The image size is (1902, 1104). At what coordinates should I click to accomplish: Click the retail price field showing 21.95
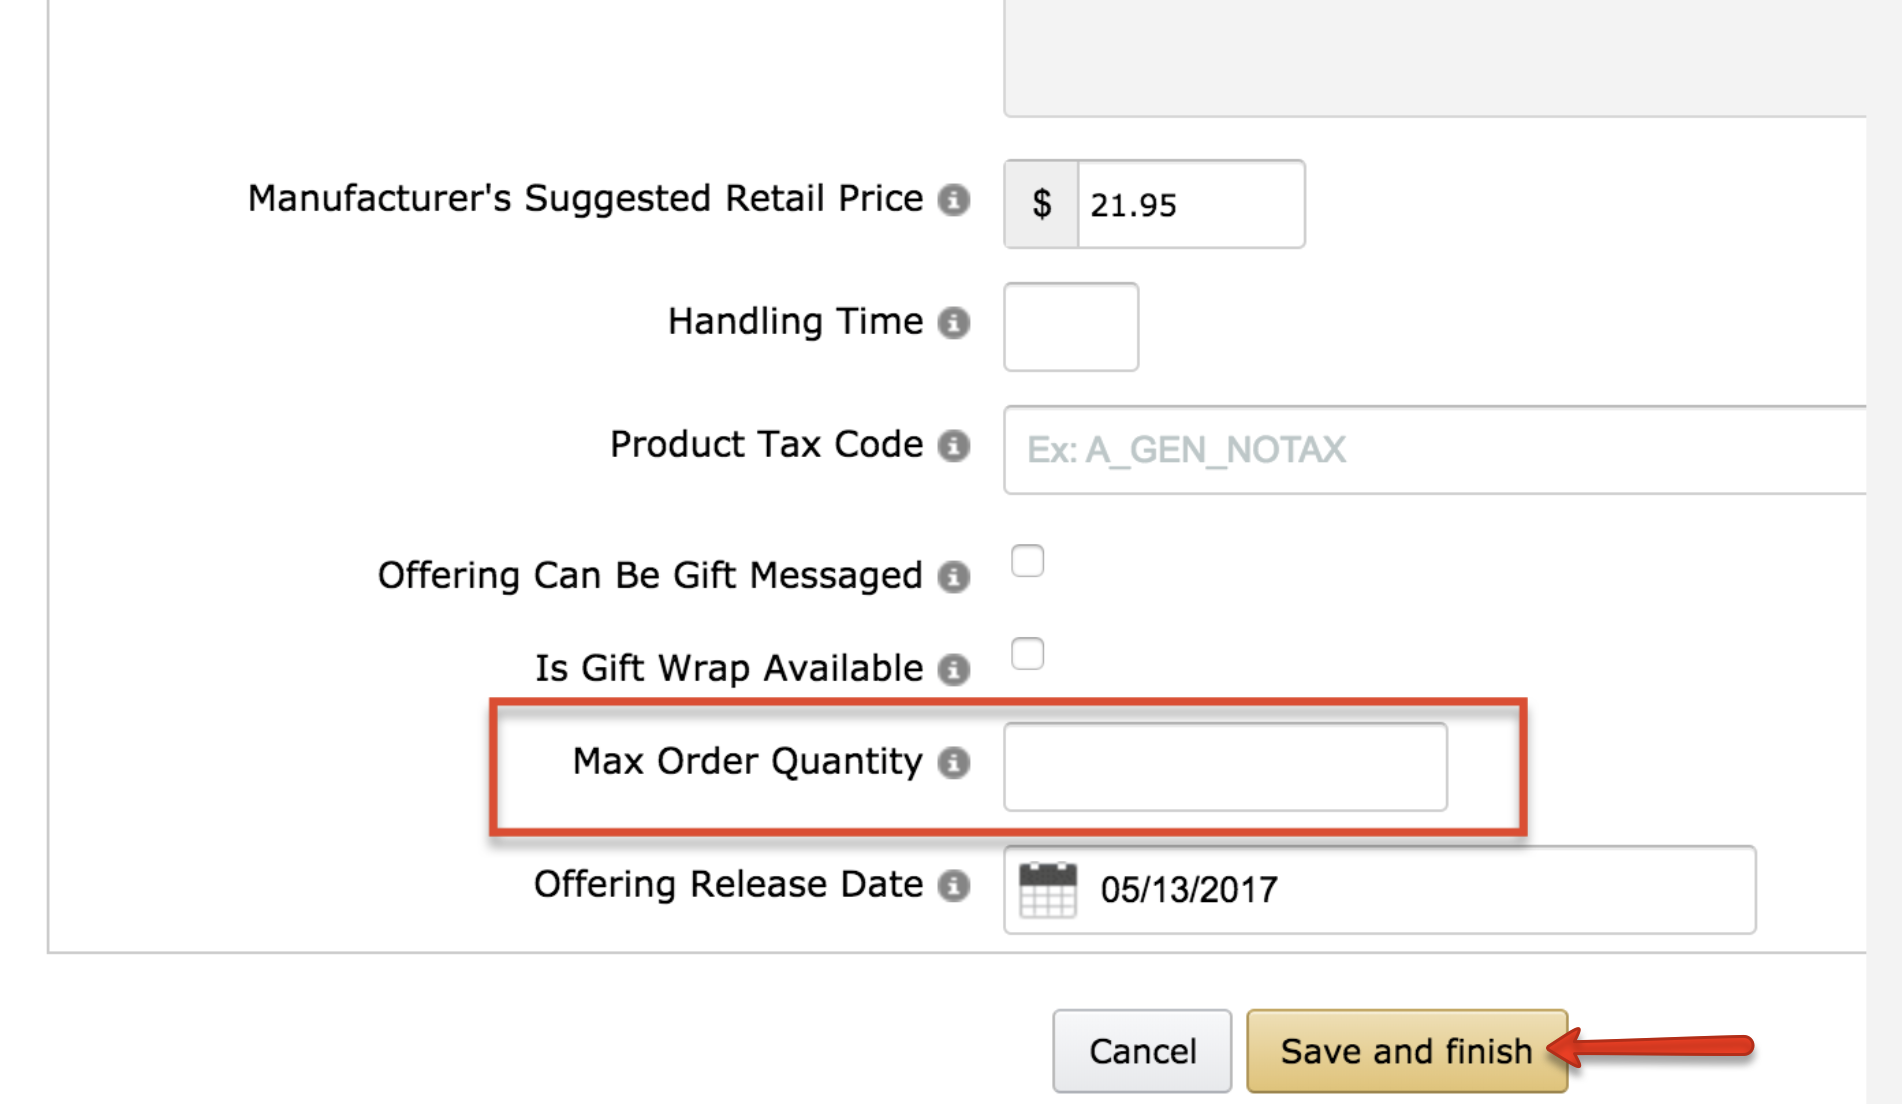[x=1190, y=205]
